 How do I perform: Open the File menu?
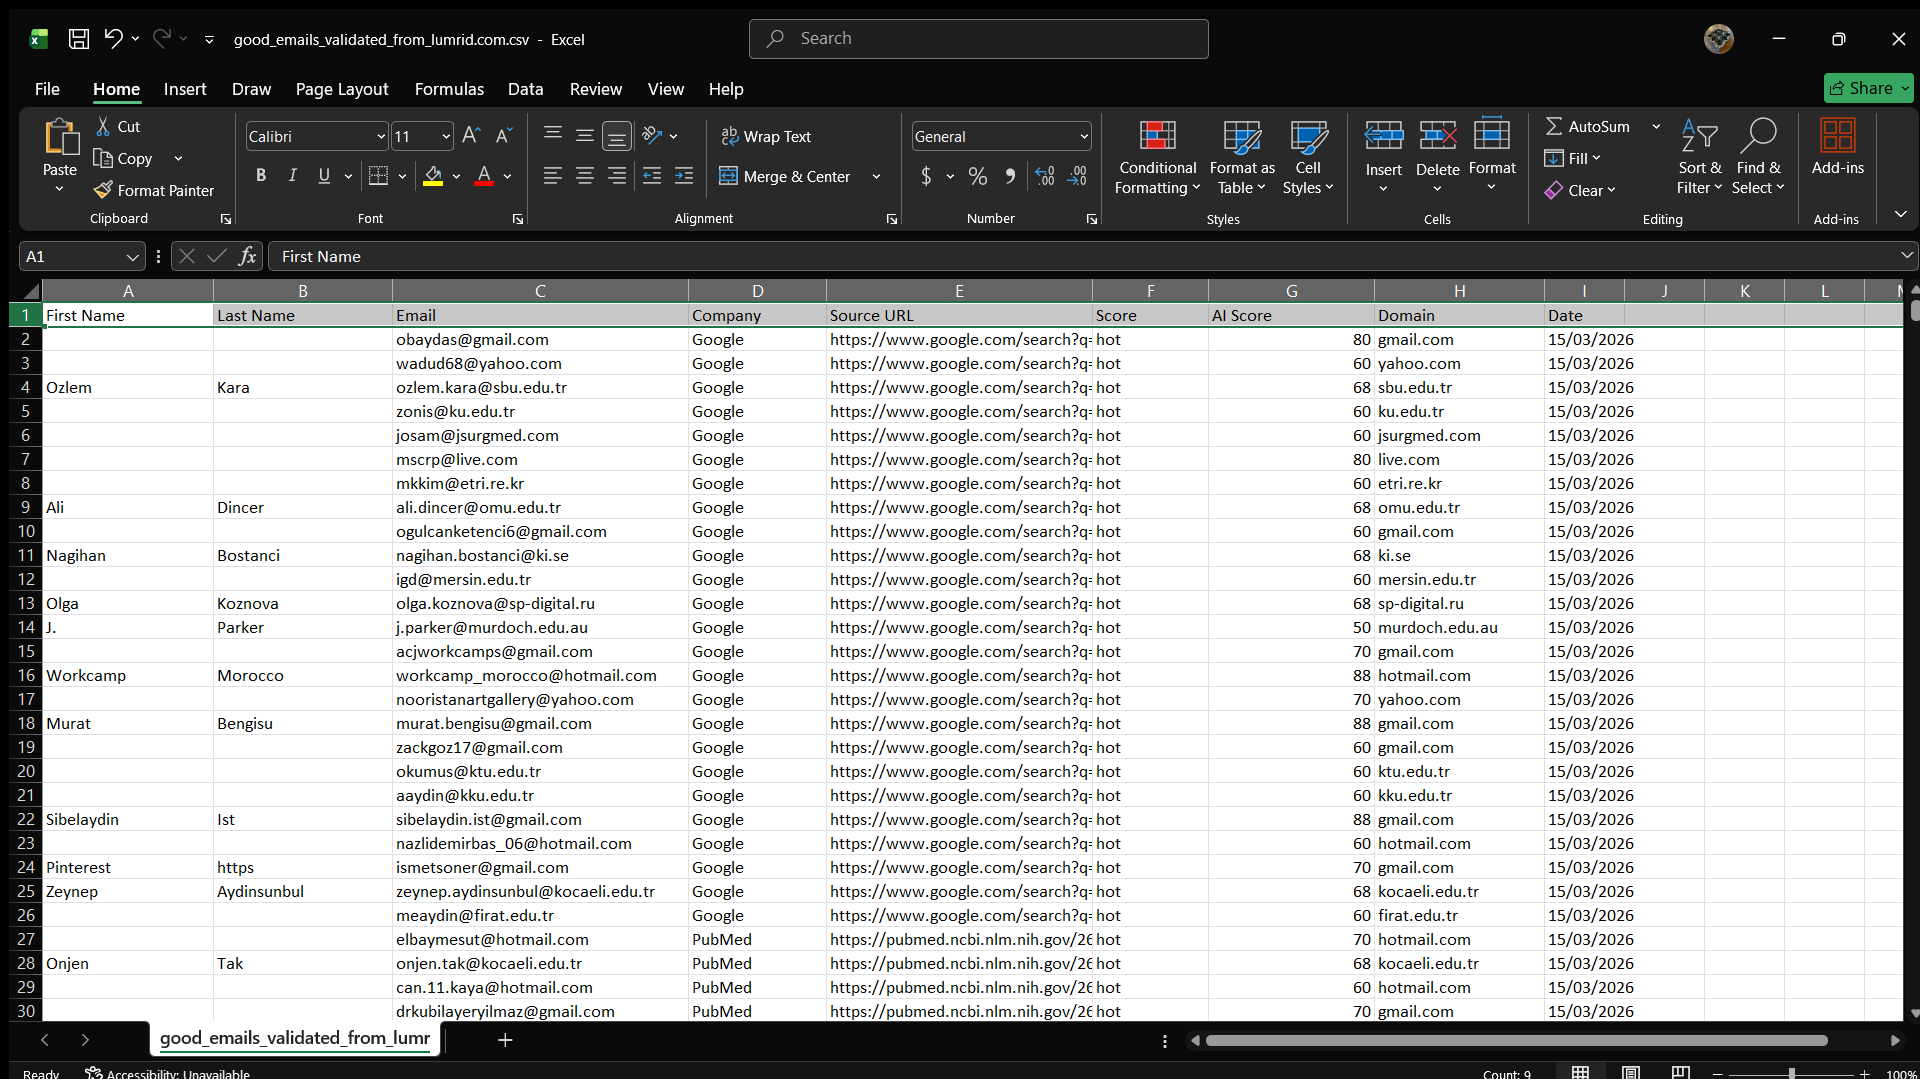point(47,89)
